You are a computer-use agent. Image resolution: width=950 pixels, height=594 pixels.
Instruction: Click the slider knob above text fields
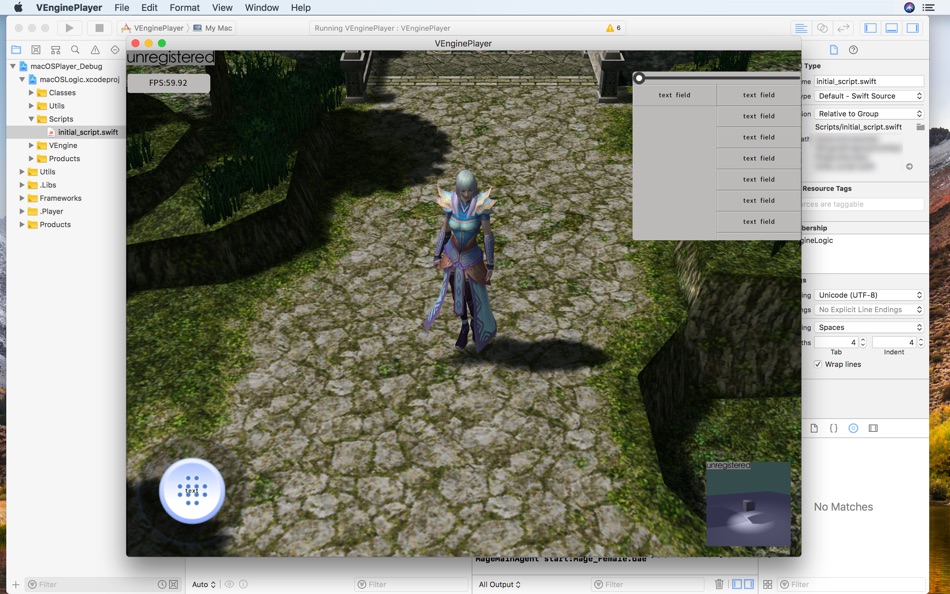coord(639,78)
